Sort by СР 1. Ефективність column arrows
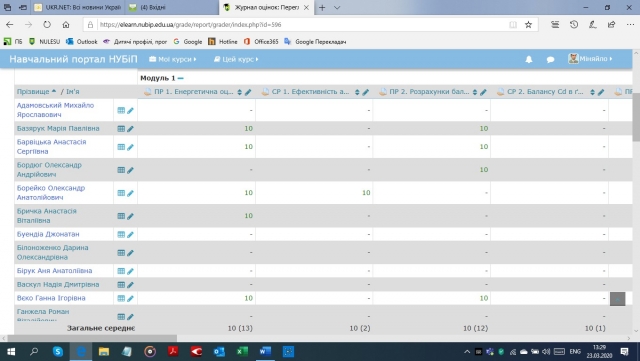Image resolution: width=640 pixels, height=361 pixels. click(357, 92)
